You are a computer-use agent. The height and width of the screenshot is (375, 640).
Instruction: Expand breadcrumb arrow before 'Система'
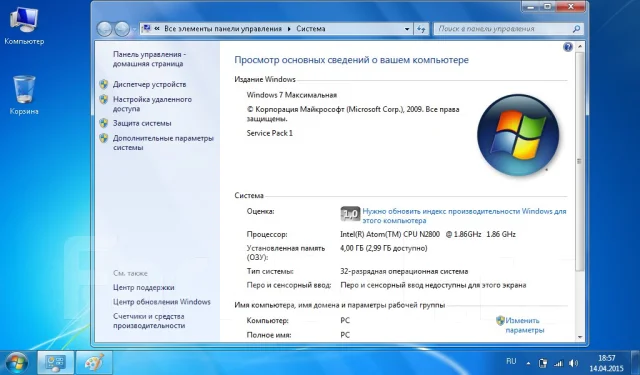[289, 29]
